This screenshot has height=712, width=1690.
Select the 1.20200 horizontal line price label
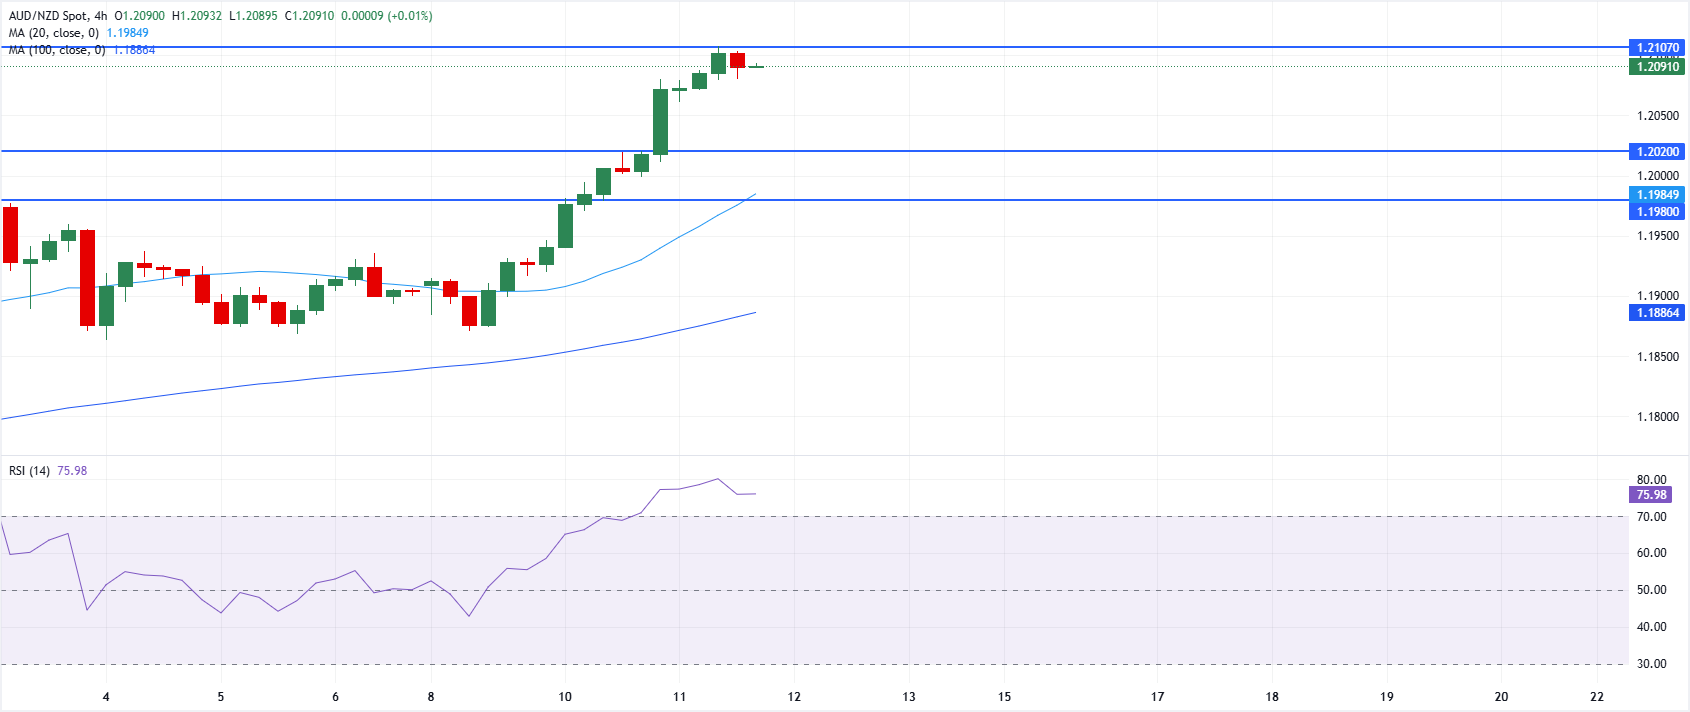(1656, 152)
